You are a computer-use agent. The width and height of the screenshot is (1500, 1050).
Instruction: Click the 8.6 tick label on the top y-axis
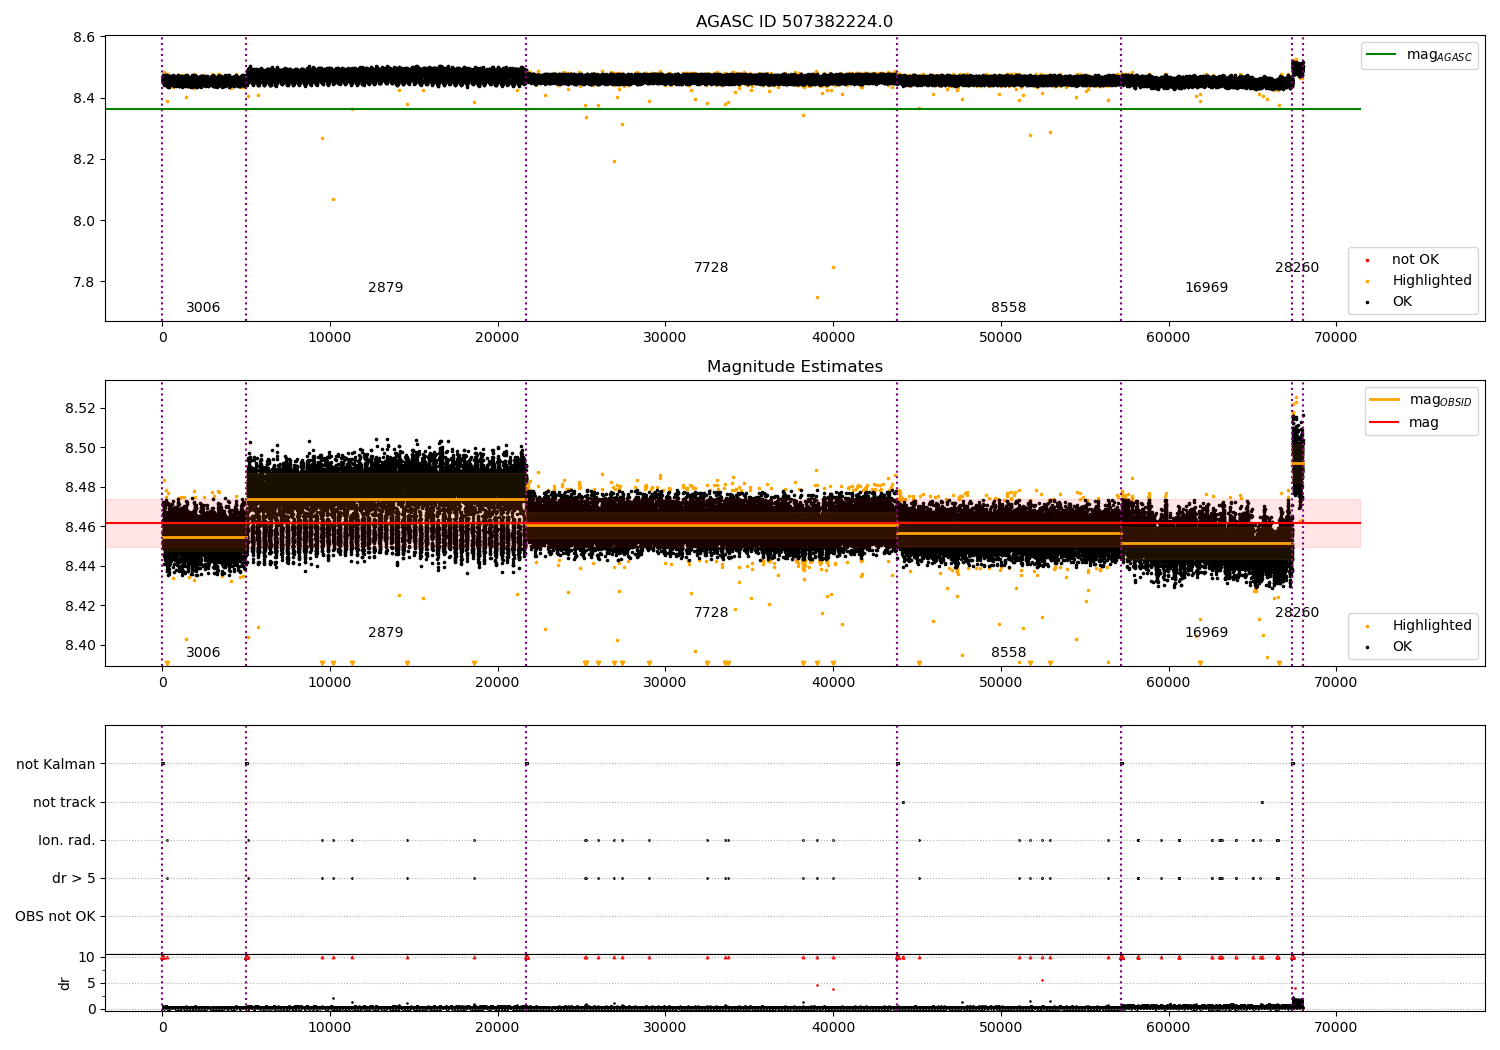pos(85,38)
